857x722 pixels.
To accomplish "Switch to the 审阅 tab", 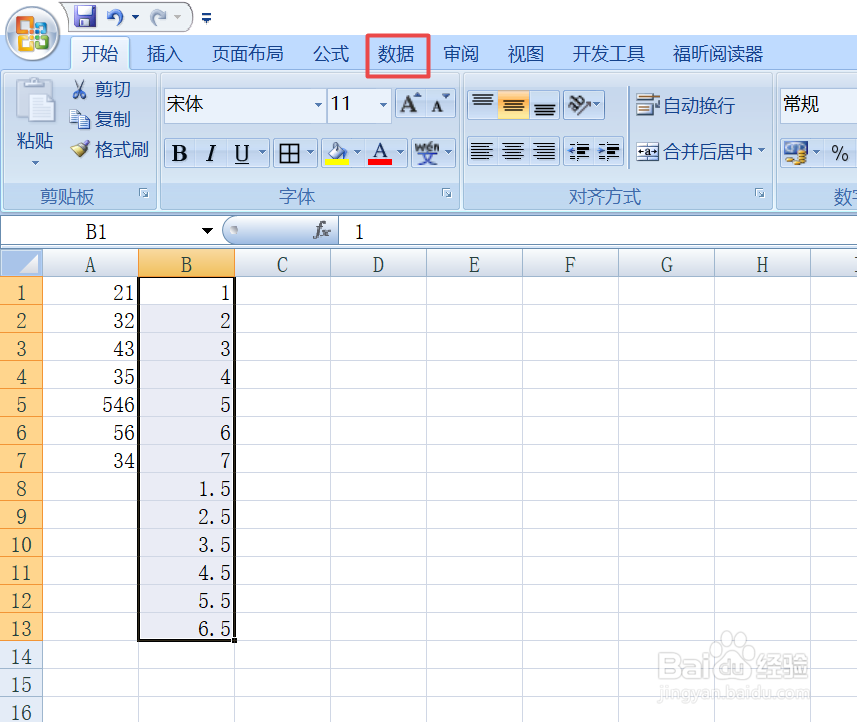I will tap(461, 54).
